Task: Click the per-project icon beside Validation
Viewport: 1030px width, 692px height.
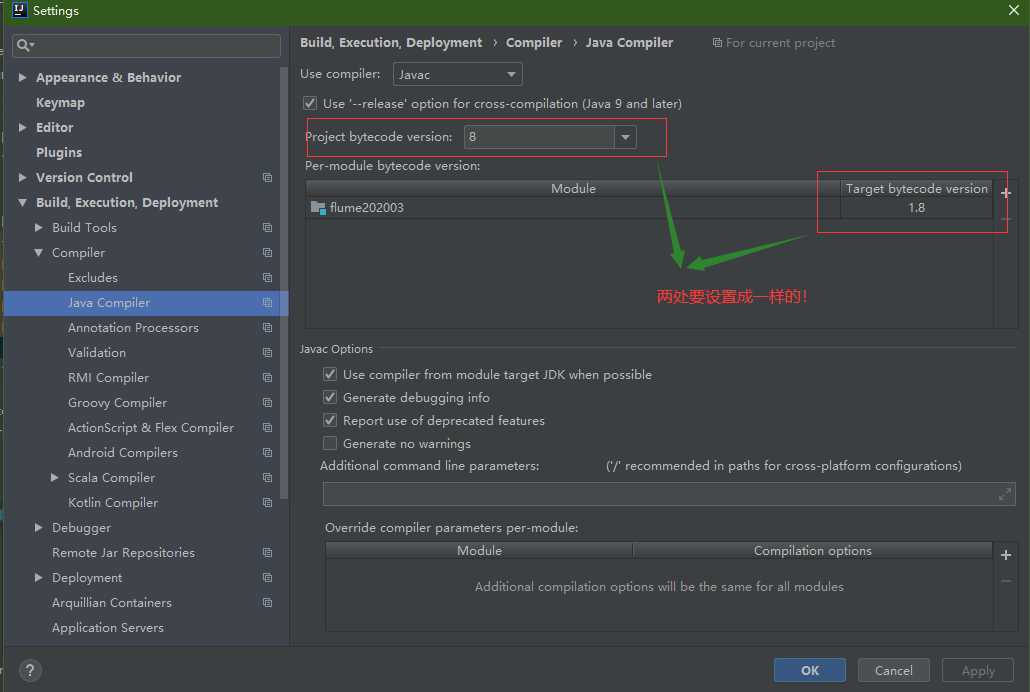Action: 267,352
